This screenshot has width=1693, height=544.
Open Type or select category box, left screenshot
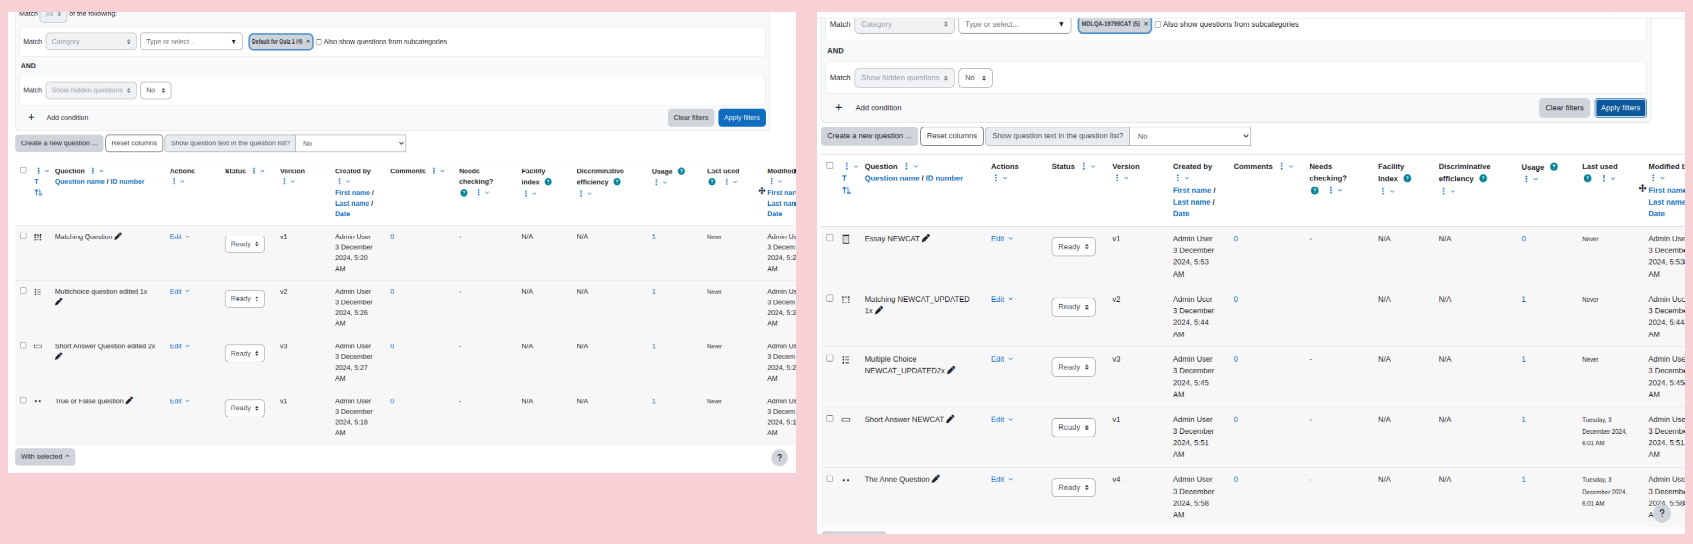tap(192, 41)
